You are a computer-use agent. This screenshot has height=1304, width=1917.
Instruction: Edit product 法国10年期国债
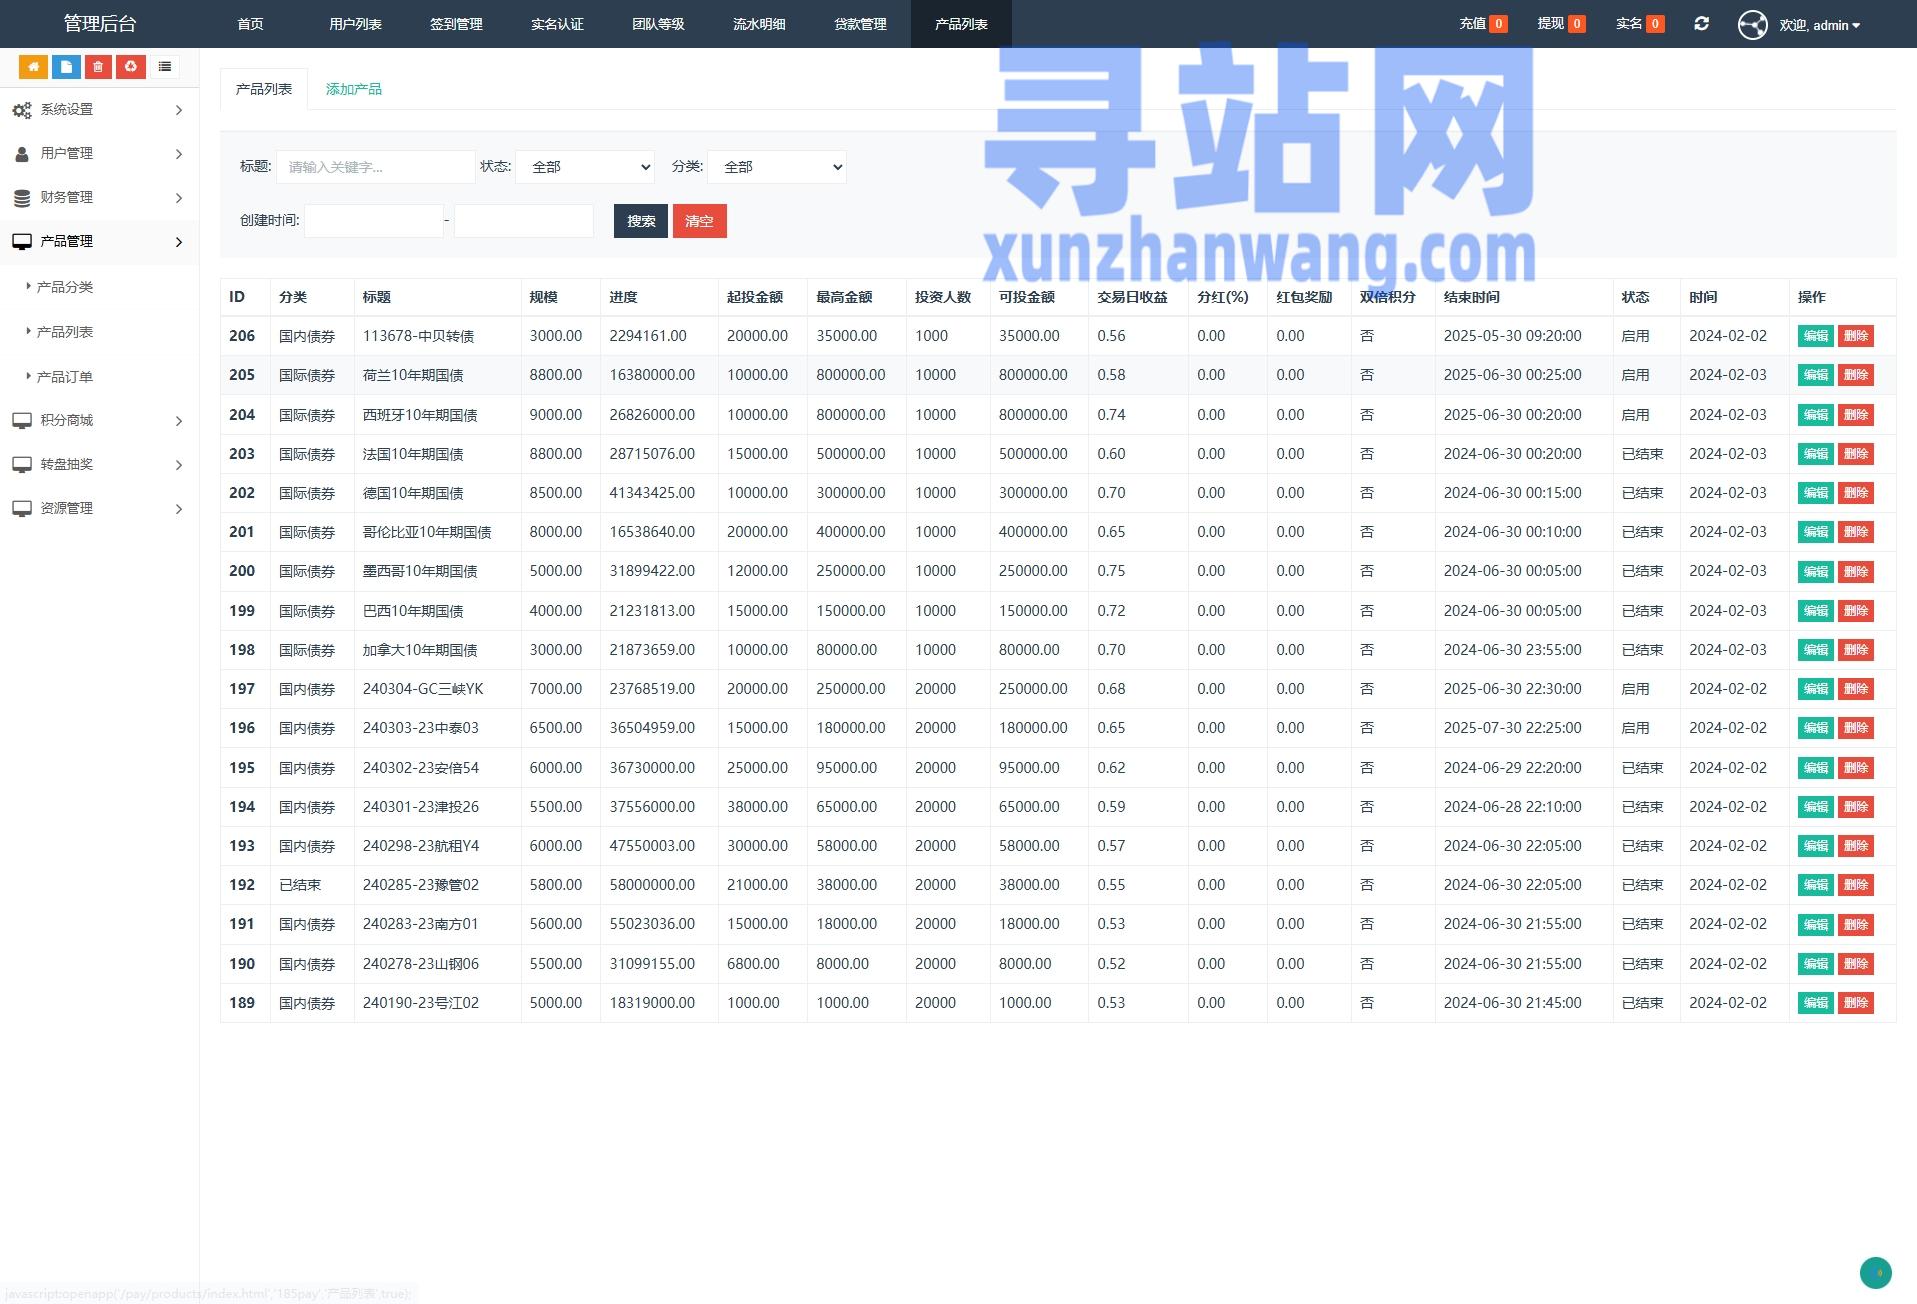pyautogui.click(x=1815, y=454)
